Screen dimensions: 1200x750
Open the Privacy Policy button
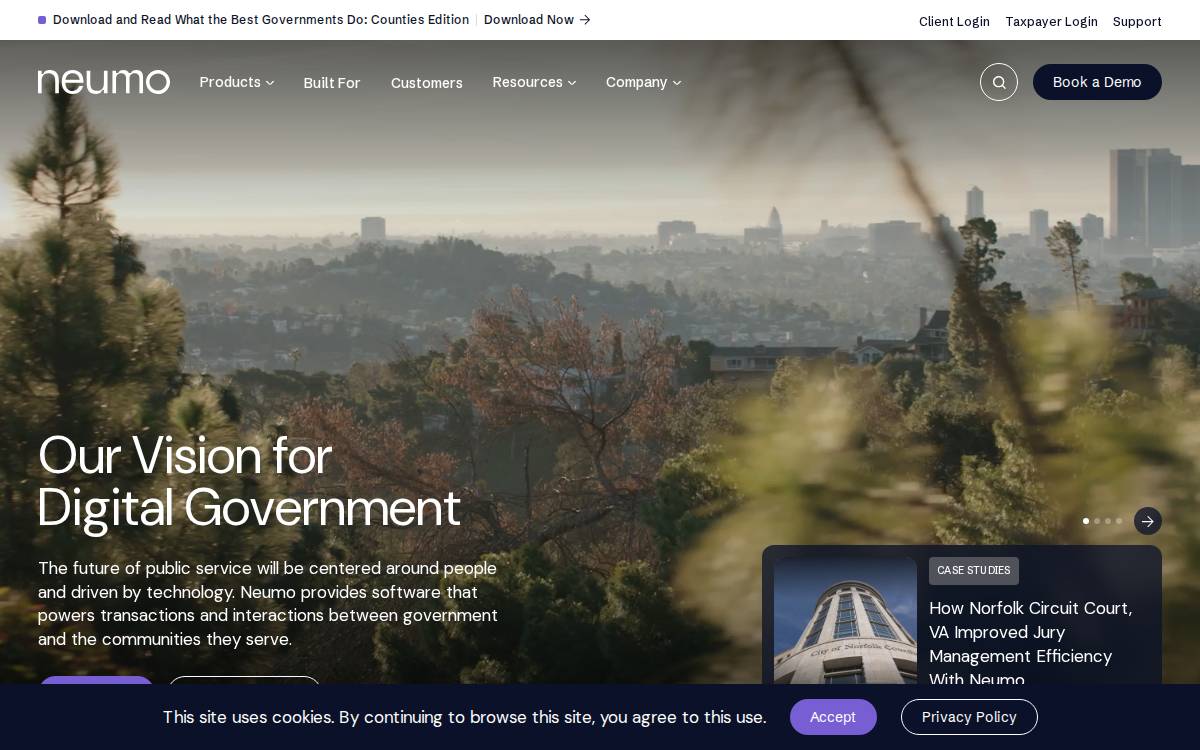click(x=969, y=717)
